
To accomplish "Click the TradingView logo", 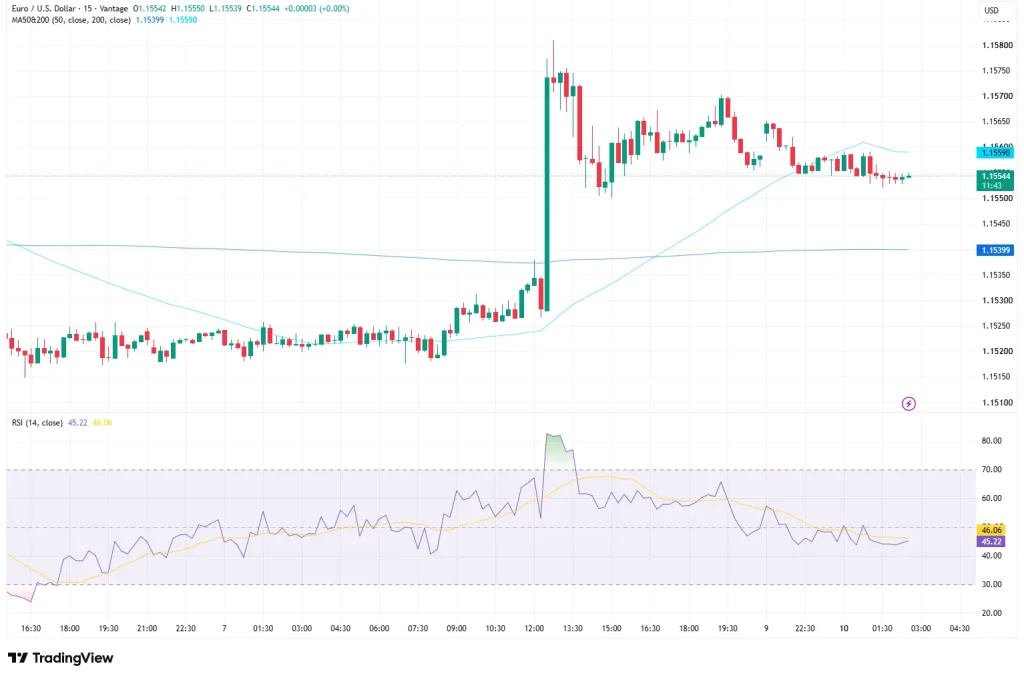I will (60, 658).
